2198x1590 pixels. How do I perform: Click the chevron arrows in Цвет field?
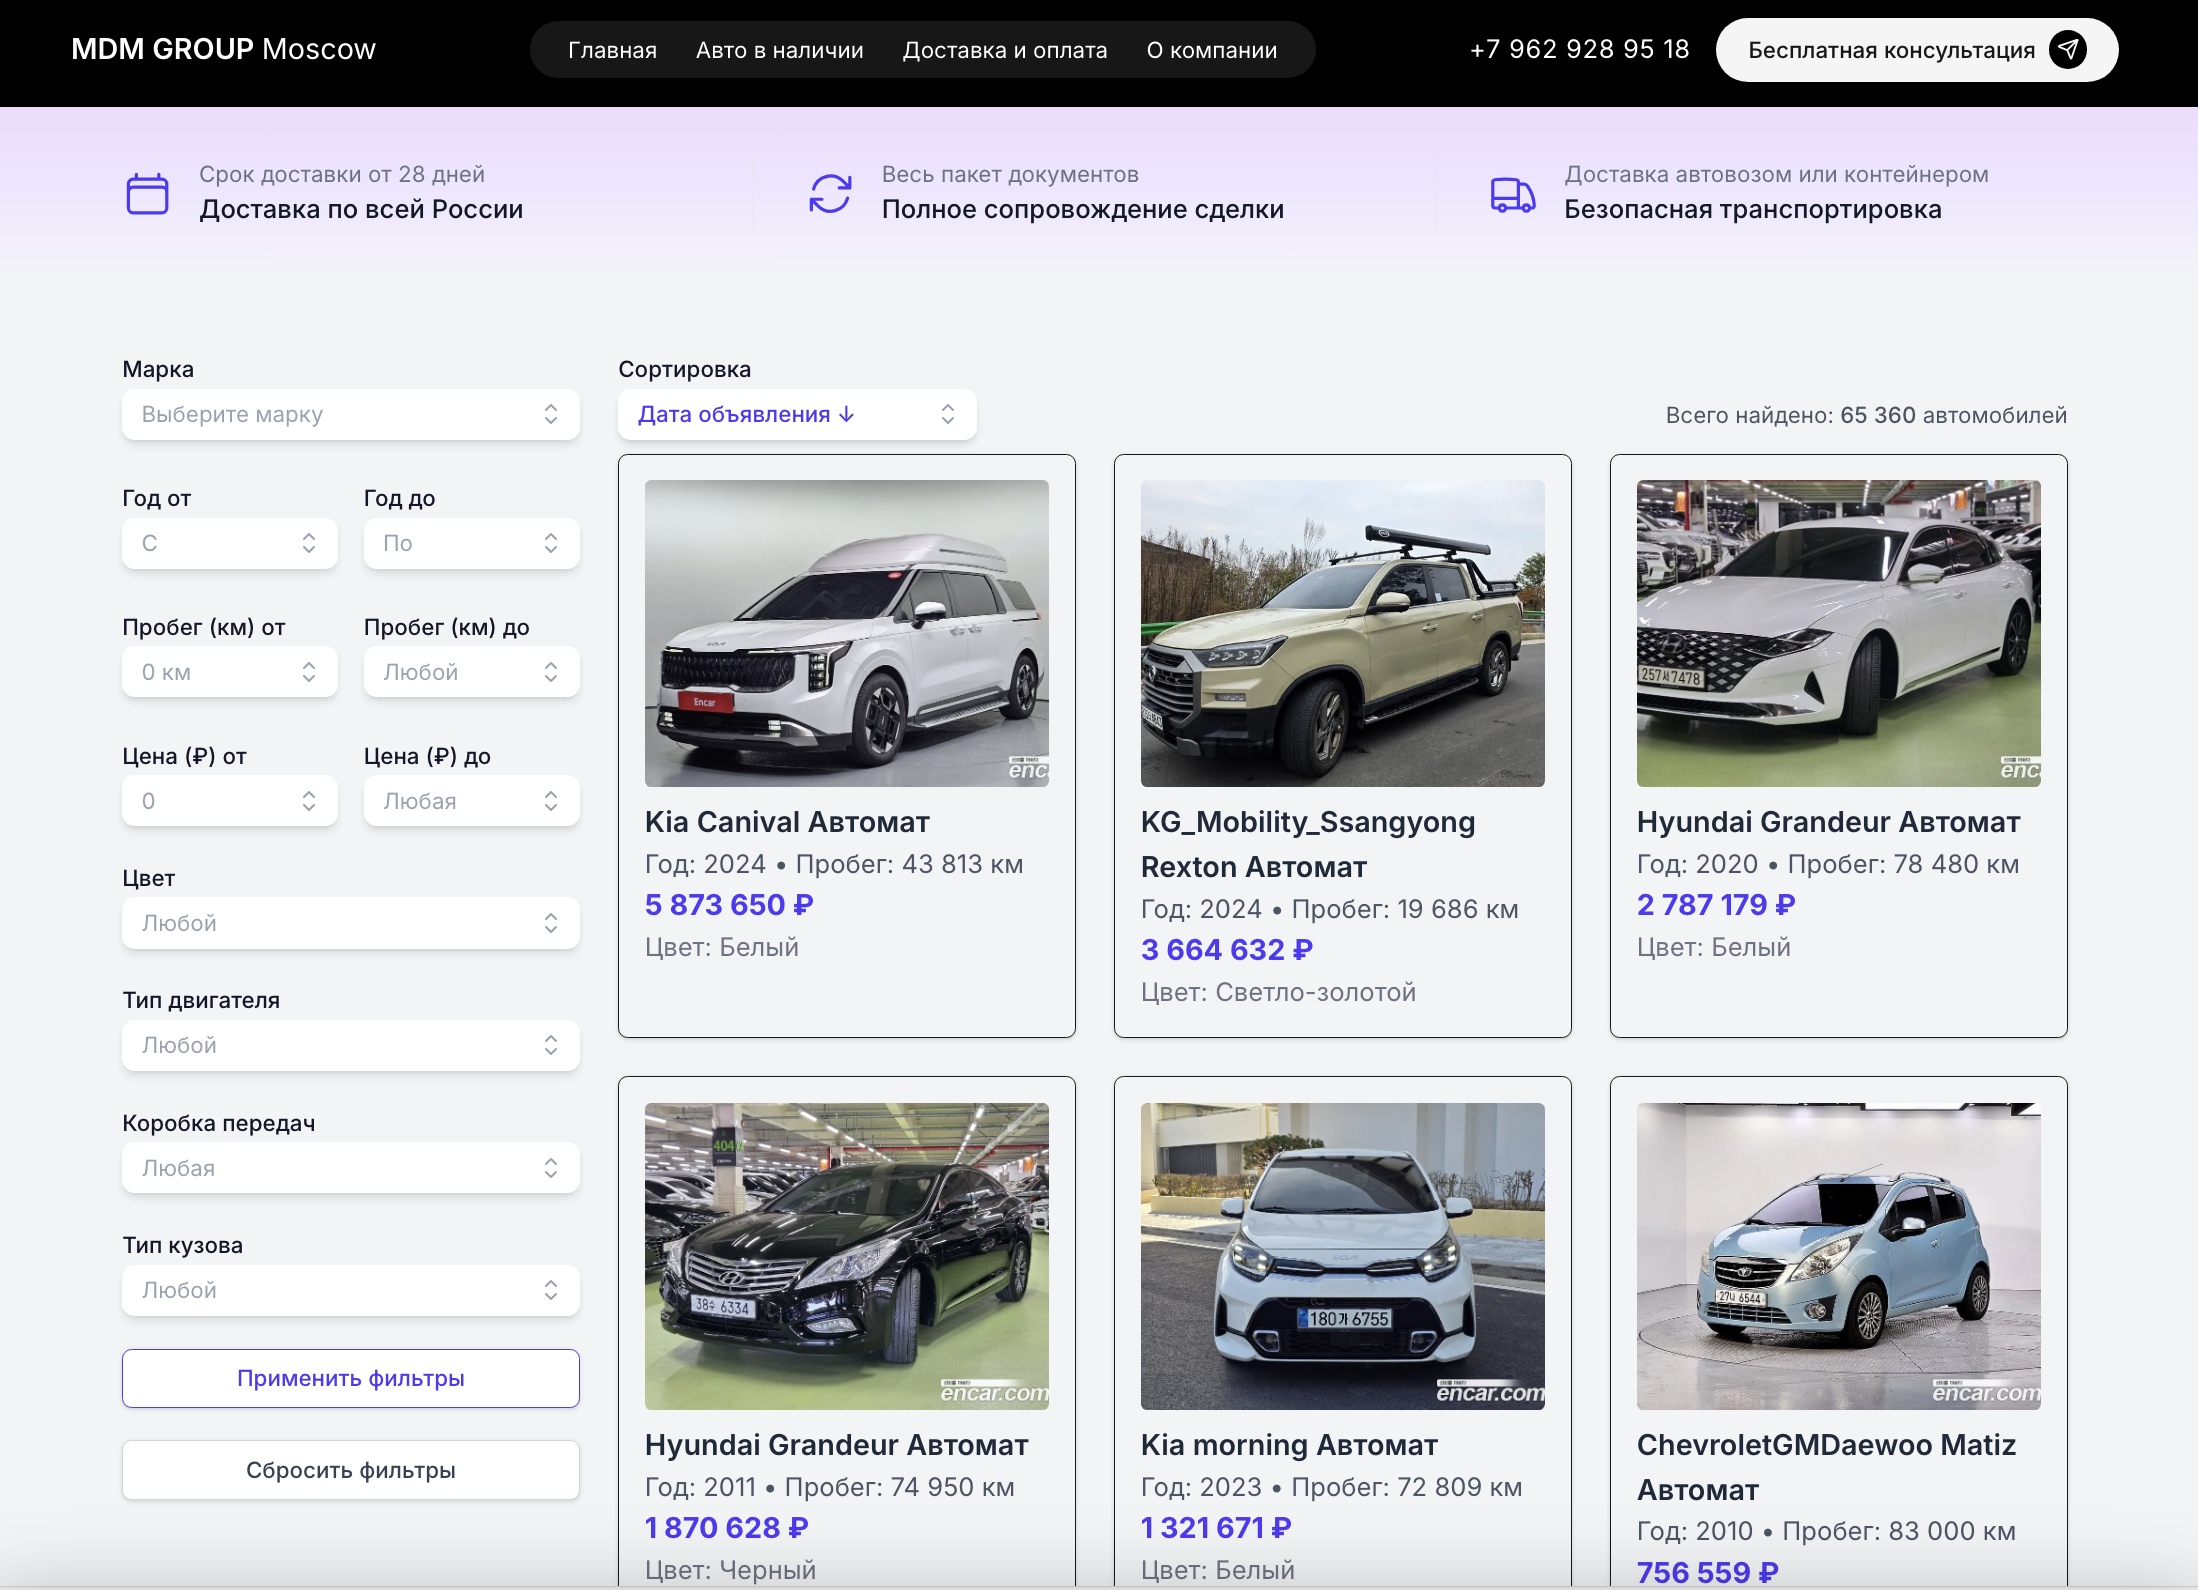pyautogui.click(x=551, y=923)
